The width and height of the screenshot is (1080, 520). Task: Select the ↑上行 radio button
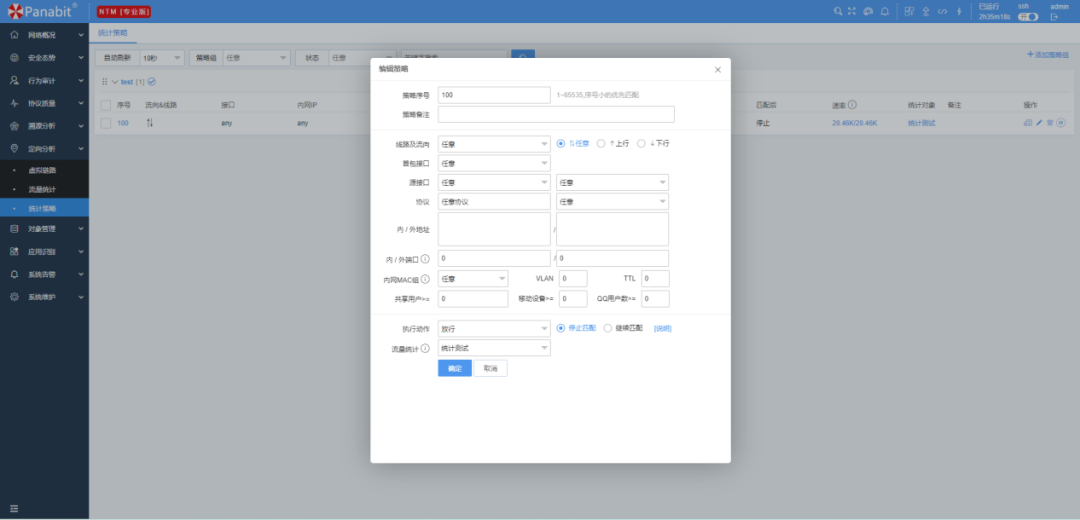point(601,143)
